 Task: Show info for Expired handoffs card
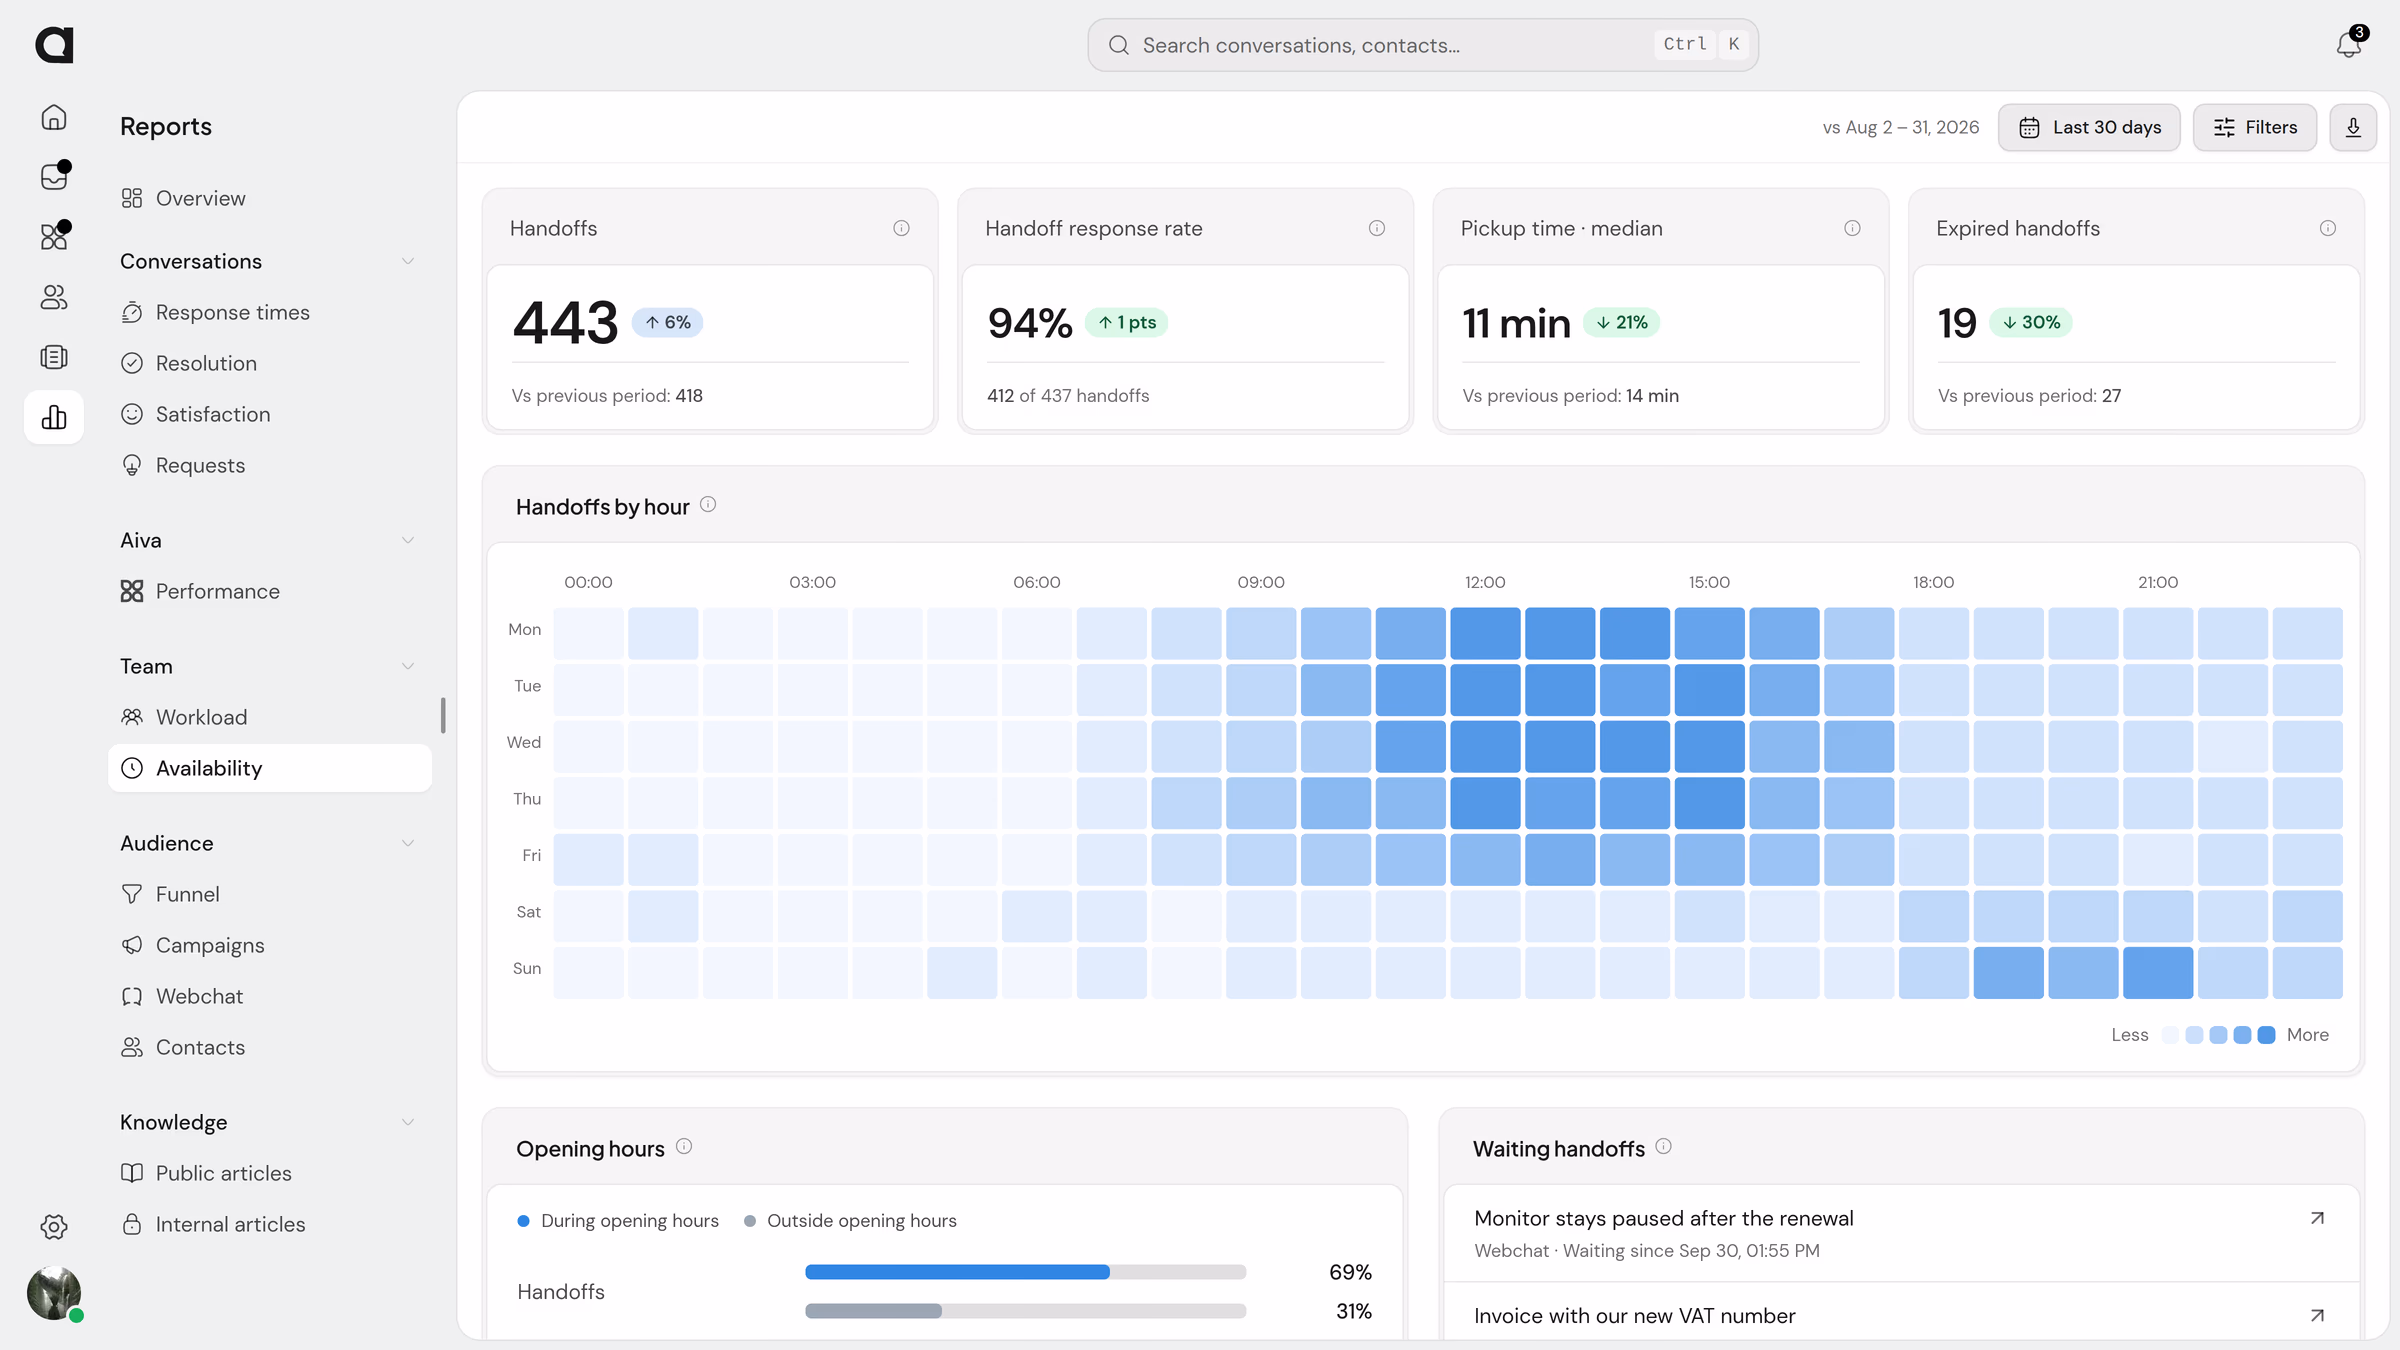tap(2328, 228)
